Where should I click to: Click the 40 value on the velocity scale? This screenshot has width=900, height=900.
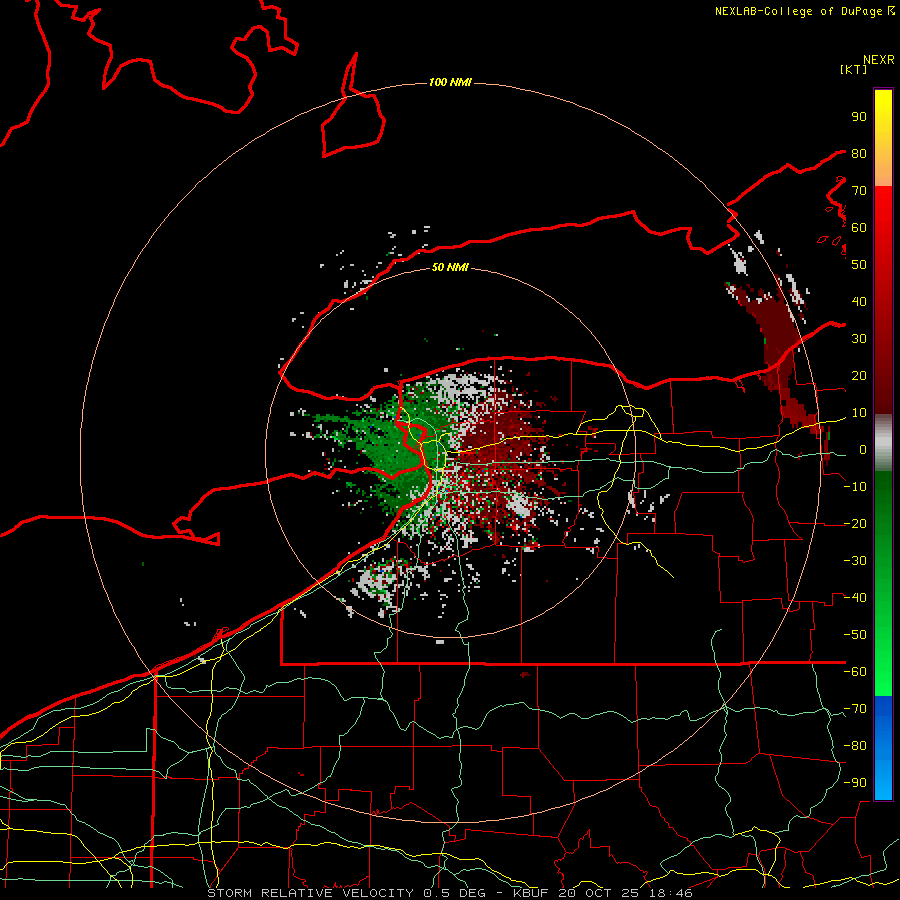pos(859,301)
